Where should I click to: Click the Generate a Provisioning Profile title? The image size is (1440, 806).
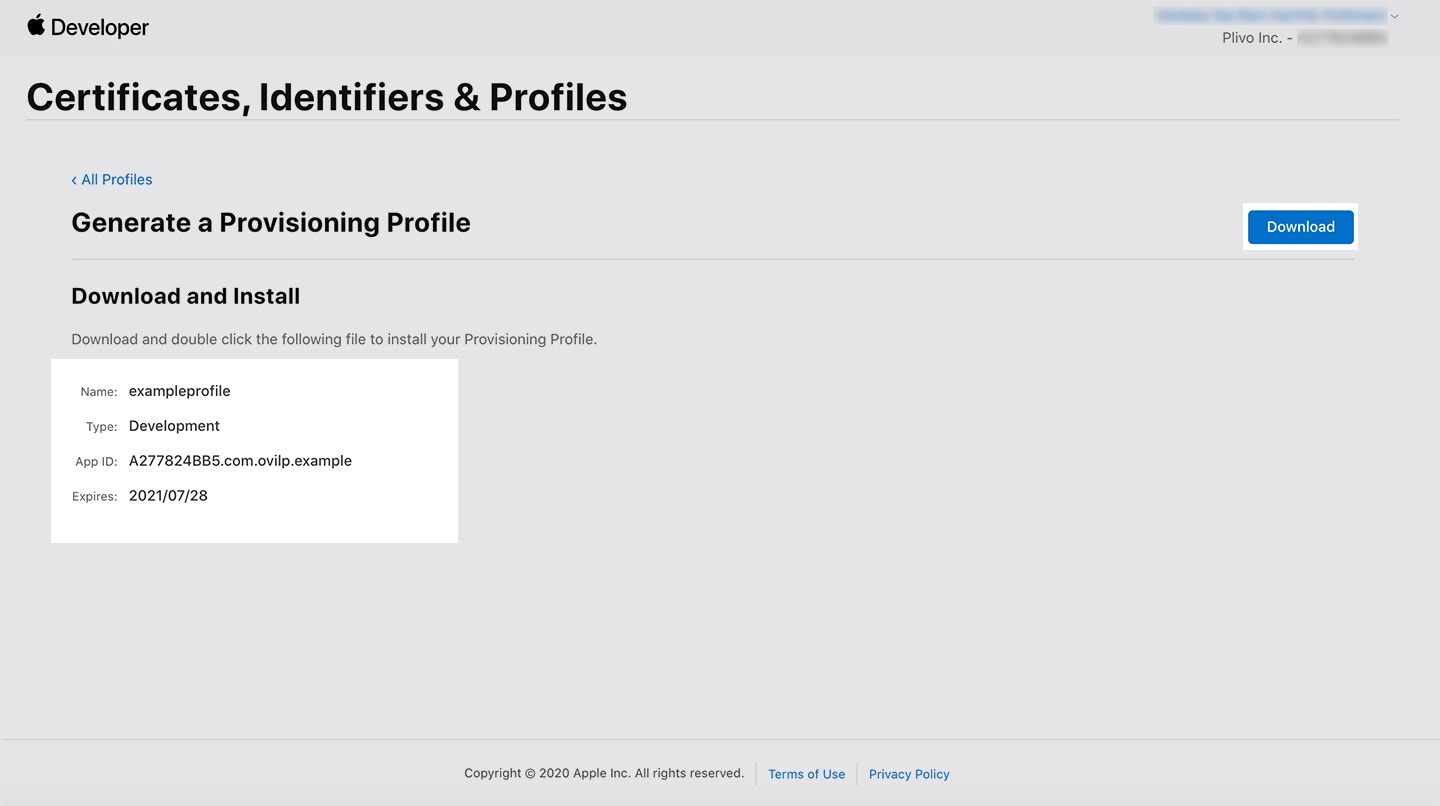point(271,223)
